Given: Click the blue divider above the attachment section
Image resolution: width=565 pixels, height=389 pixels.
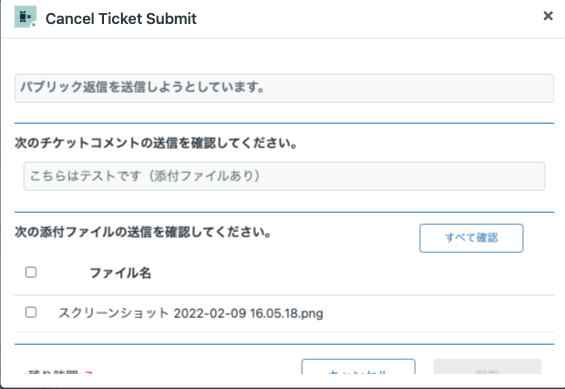Looking at the screenshot, I should tap(284, 212).
